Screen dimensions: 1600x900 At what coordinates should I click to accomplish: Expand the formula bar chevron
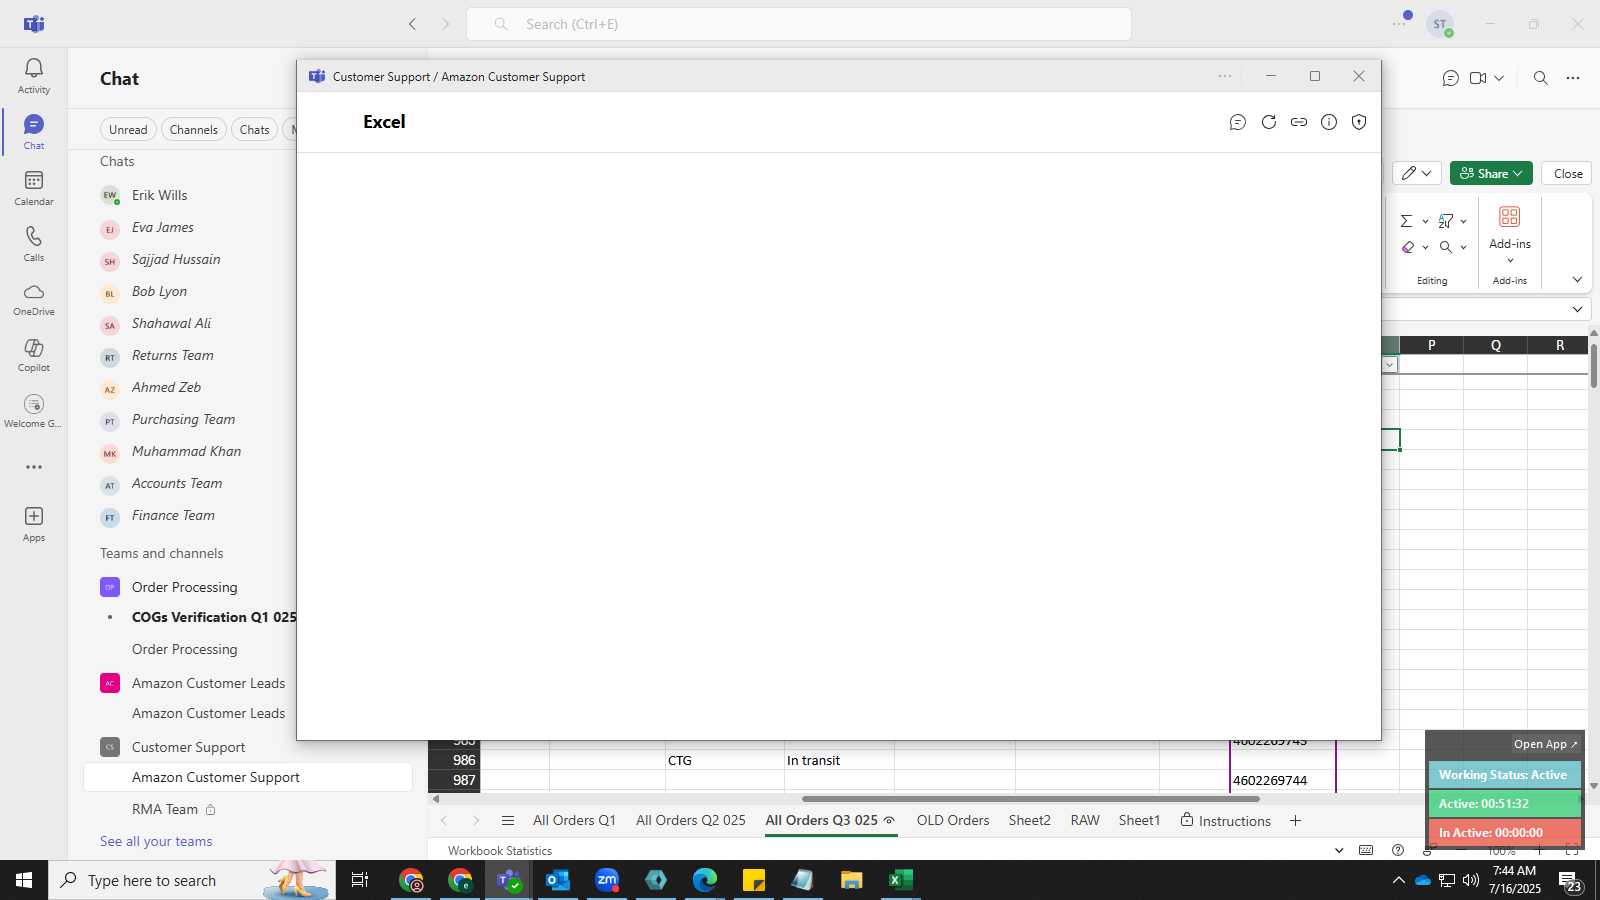1577,309
